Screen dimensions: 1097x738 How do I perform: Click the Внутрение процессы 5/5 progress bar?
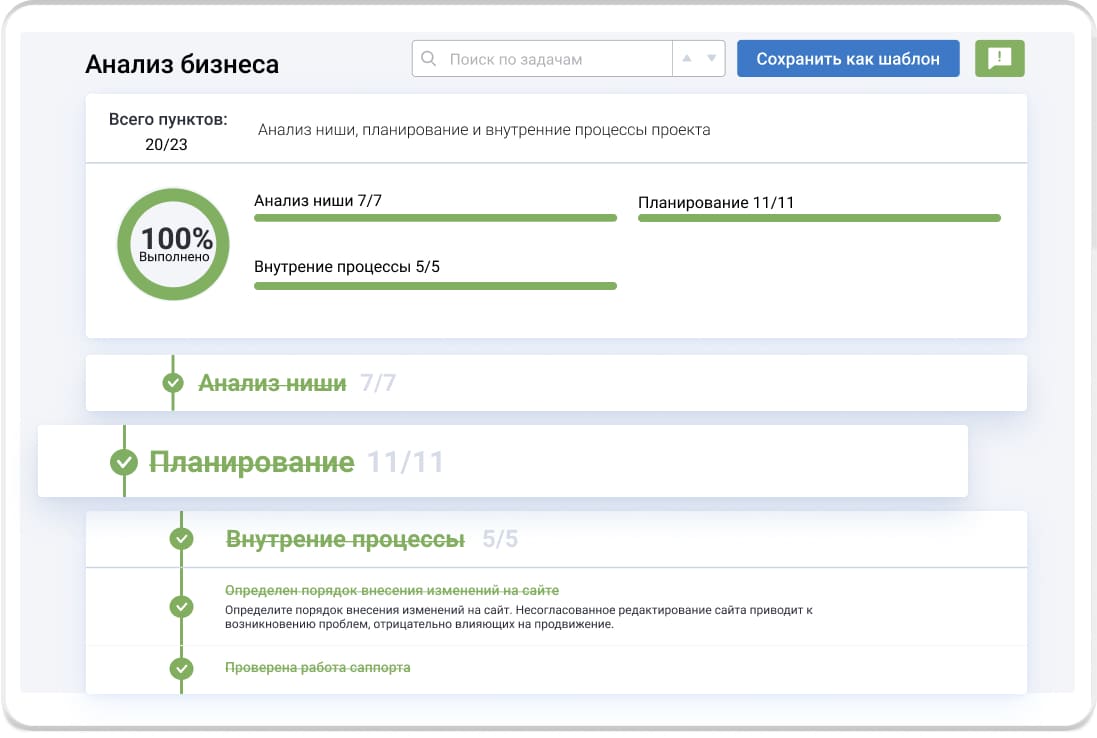[435, 286]
